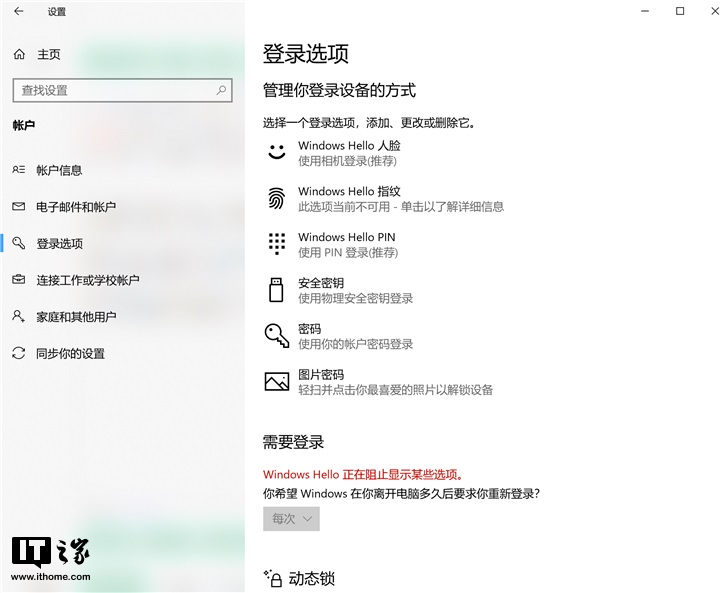Start search with the magnifier icon

click(x=221, y=90)
